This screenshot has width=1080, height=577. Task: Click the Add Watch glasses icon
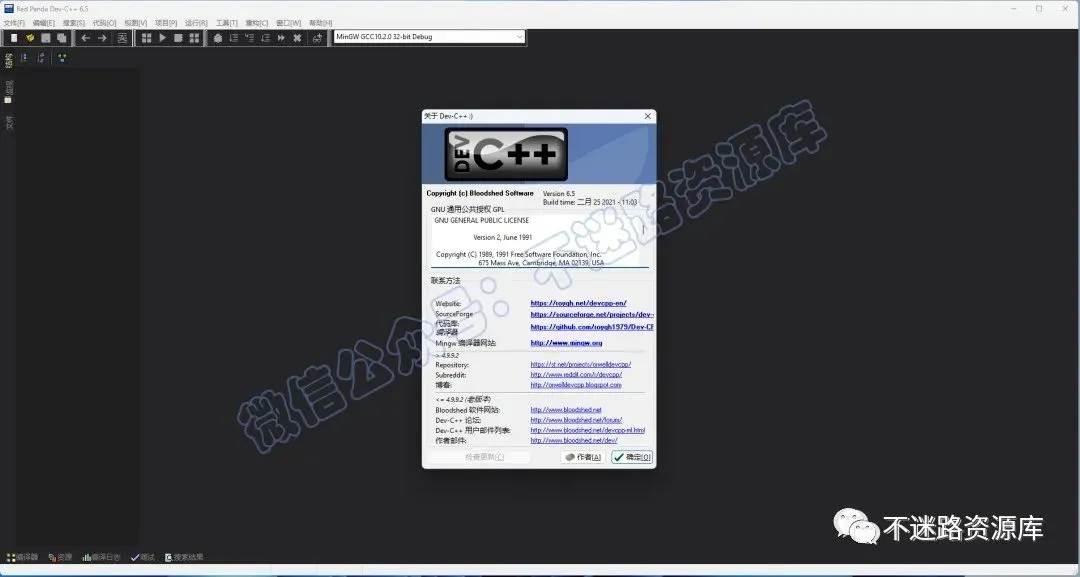[317, 38]
